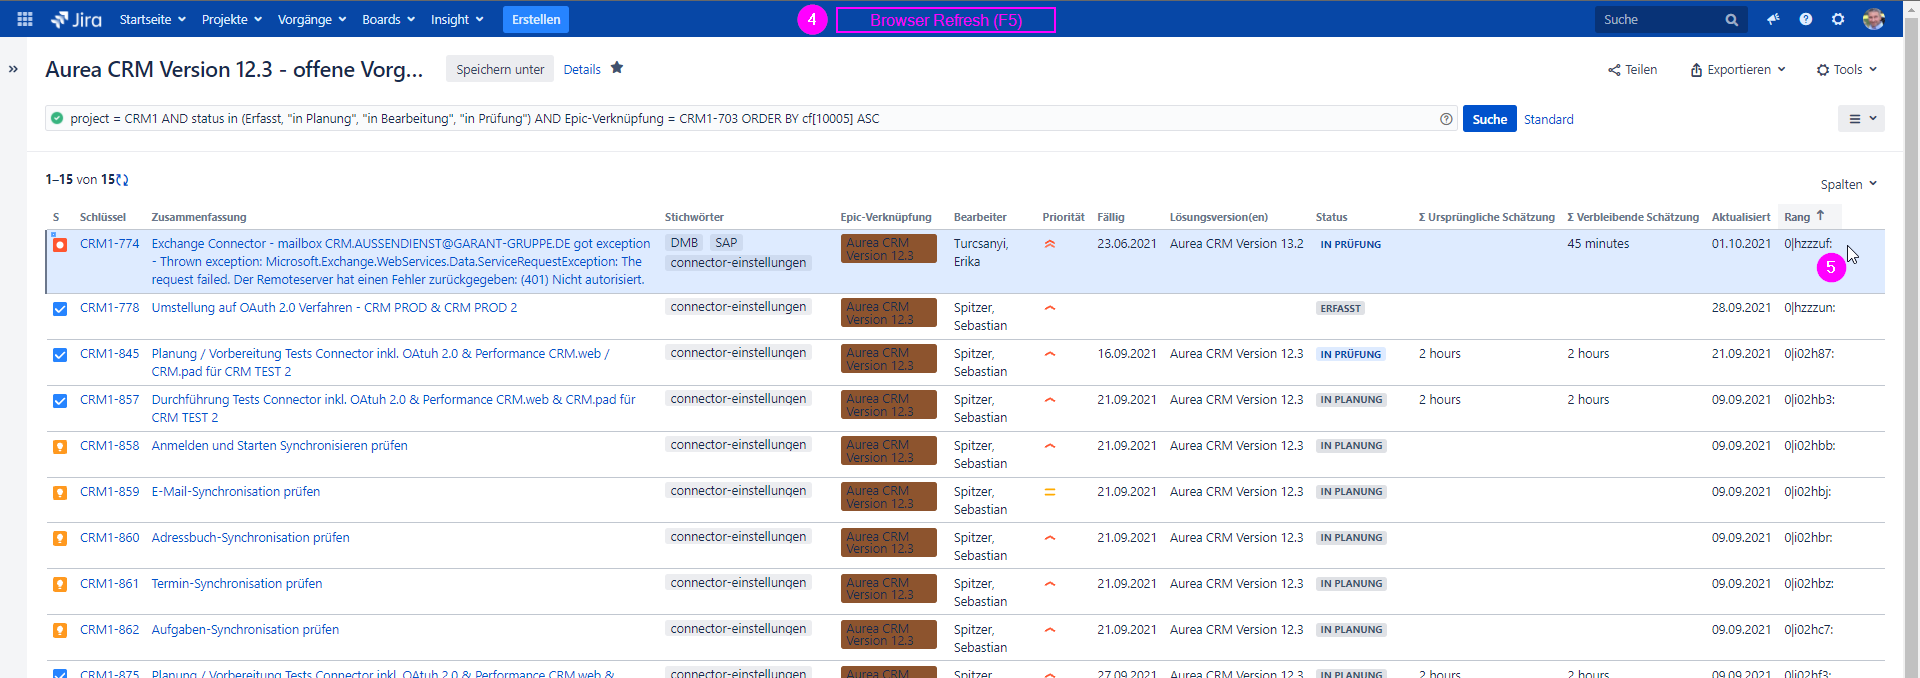Run the query with the blue Suche button
Viewport: 1920px width, 678px height.
[1490, 119]
